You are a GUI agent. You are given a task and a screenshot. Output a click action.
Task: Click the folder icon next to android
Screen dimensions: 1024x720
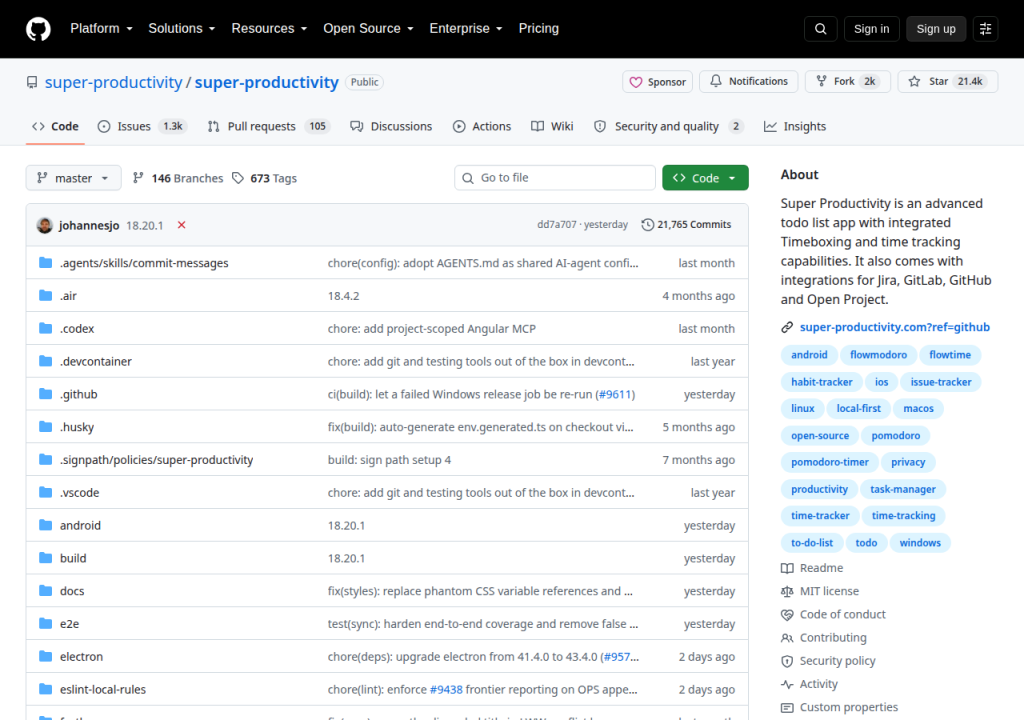click(x=45, y=525)
